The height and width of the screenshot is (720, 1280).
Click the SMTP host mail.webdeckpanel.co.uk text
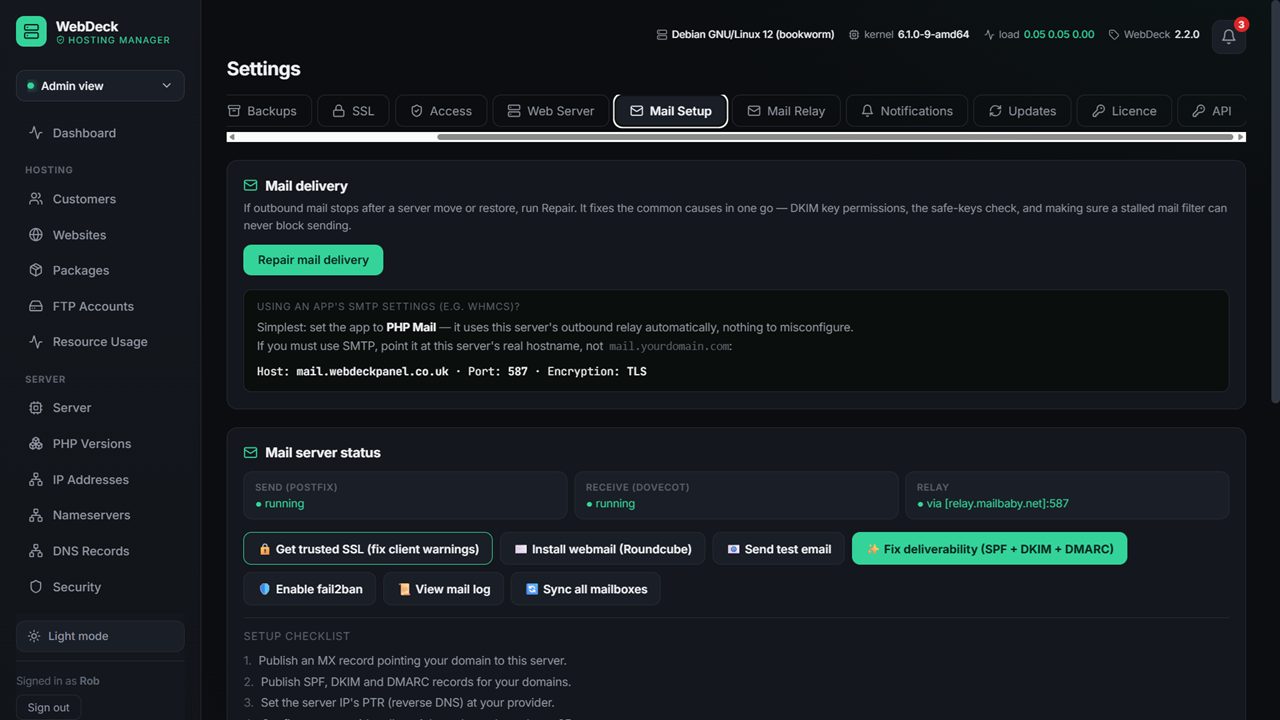point(372,371)
